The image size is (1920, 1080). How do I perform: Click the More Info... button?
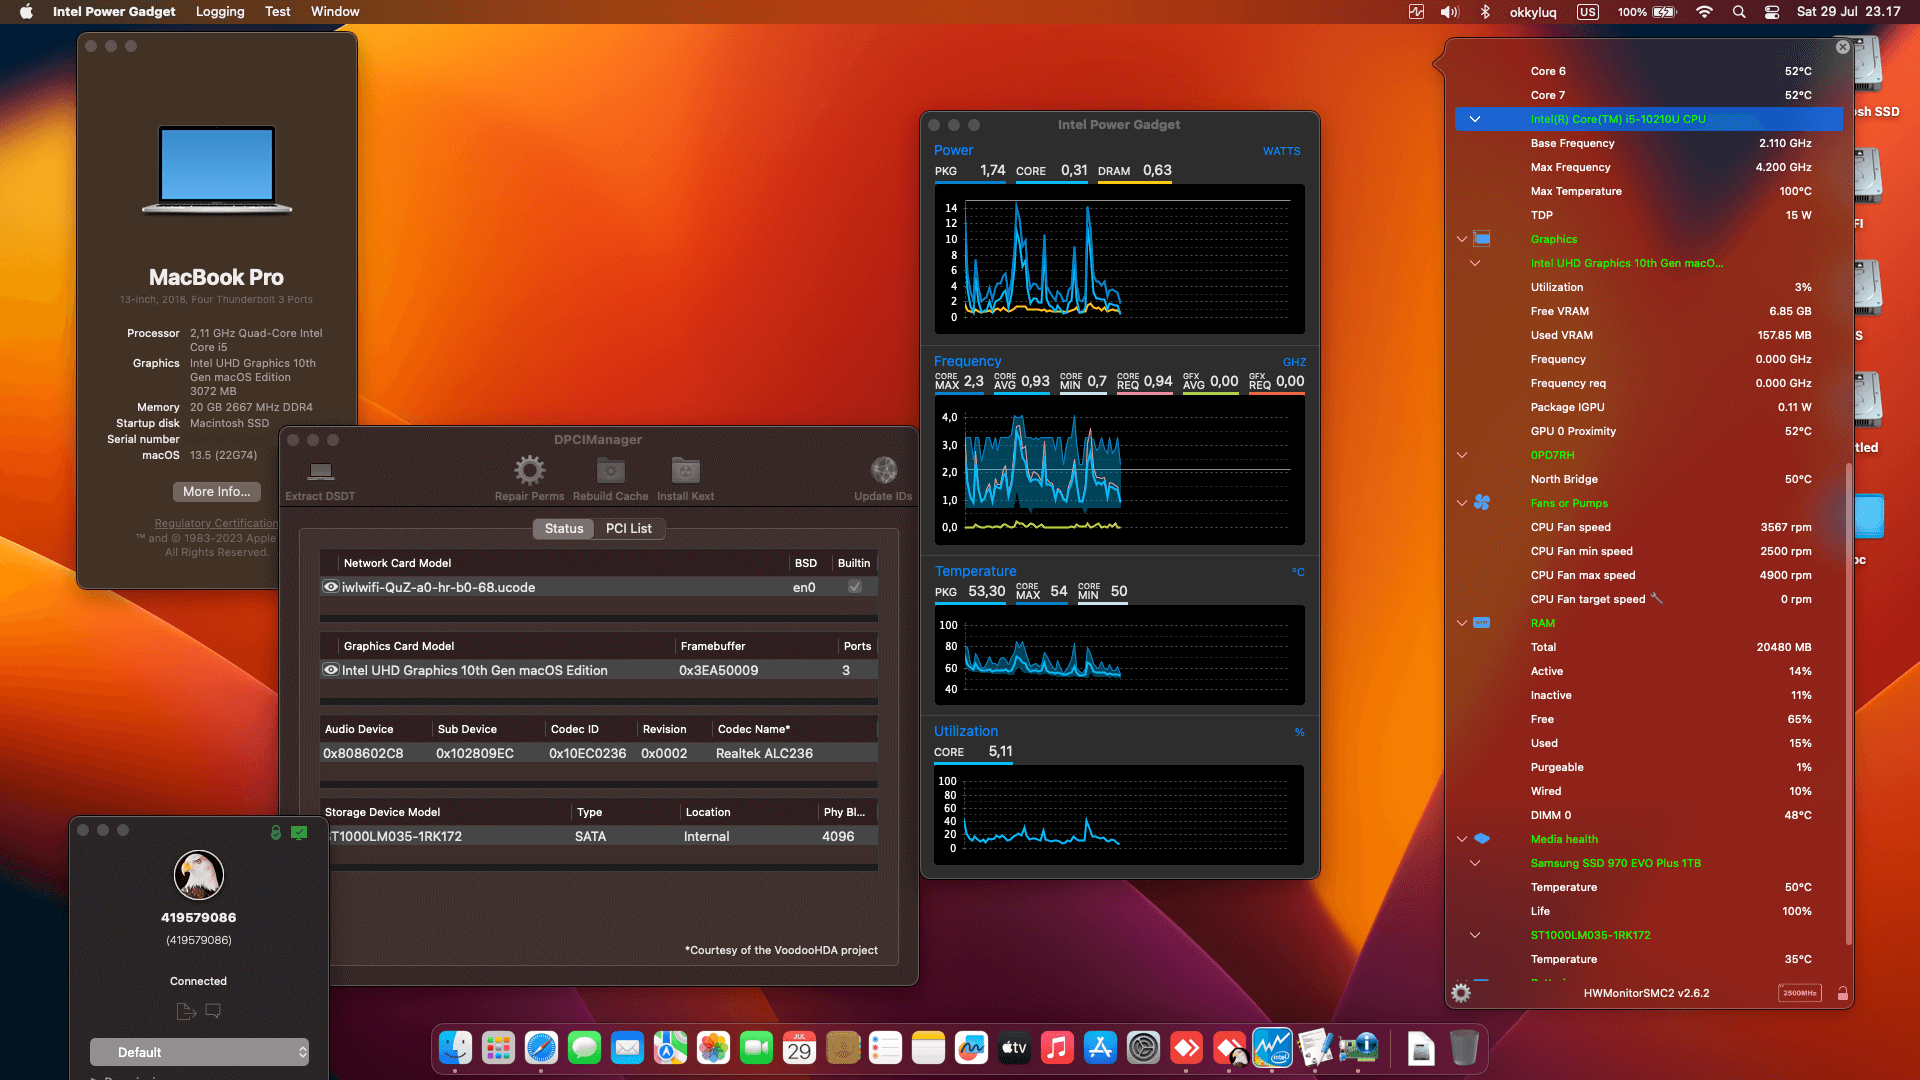tap(216, 491)
